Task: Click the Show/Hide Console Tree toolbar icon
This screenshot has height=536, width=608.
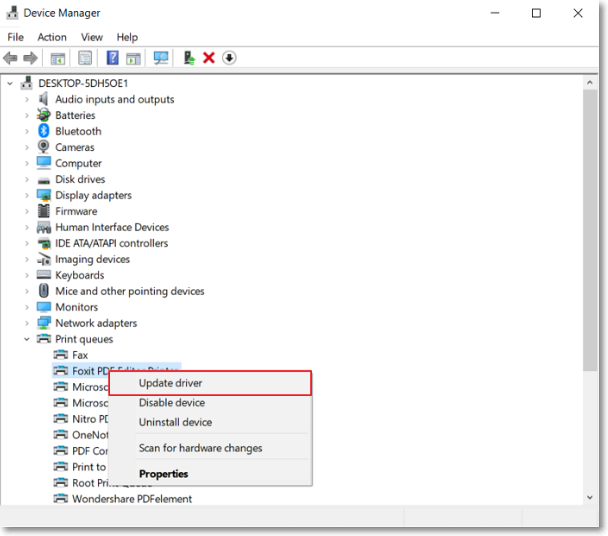Action: click(x=58, y=58)
